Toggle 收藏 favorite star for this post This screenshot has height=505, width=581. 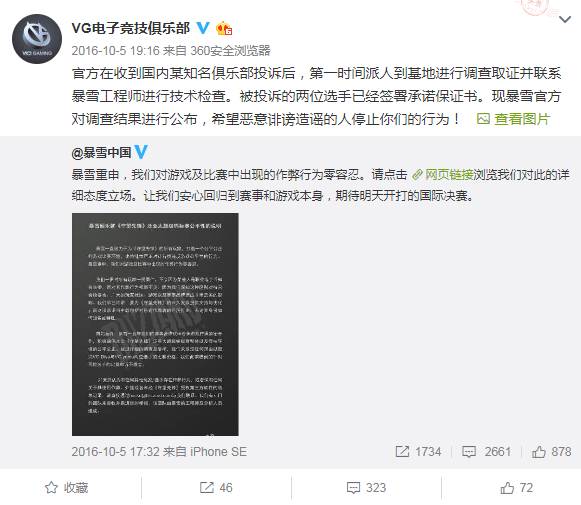[67, 488]
